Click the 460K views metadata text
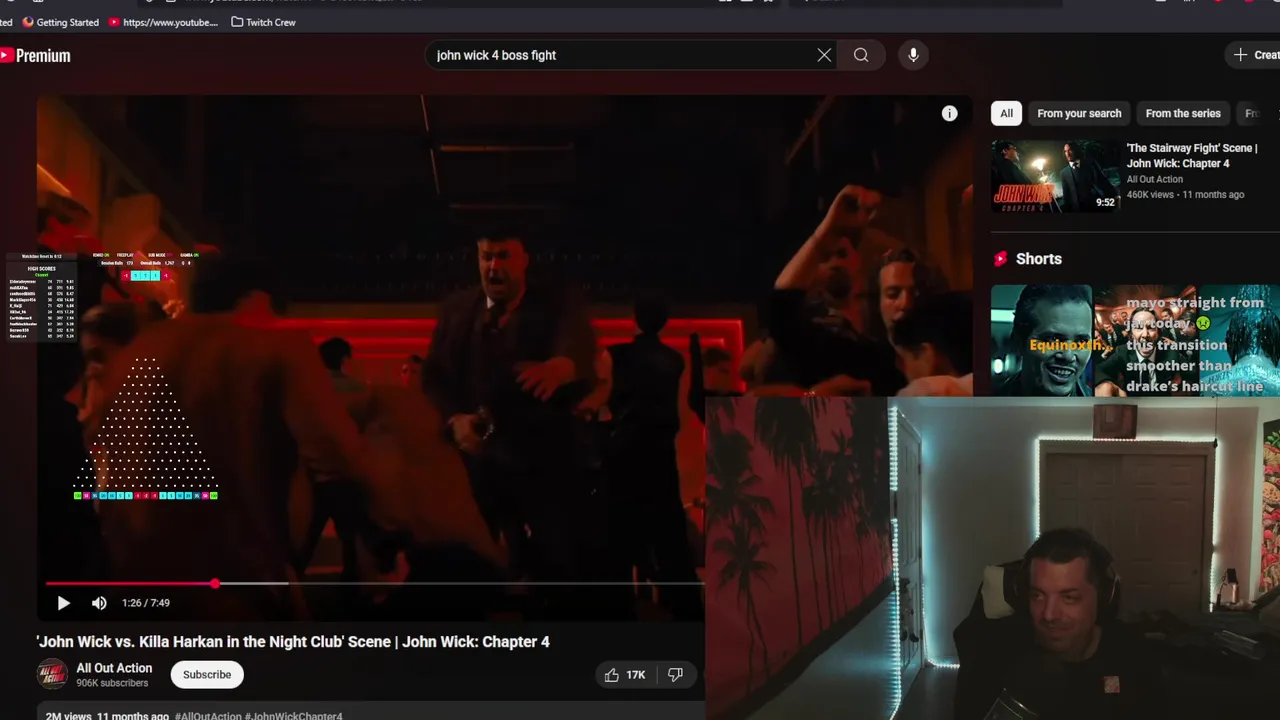 [1150, 195]
